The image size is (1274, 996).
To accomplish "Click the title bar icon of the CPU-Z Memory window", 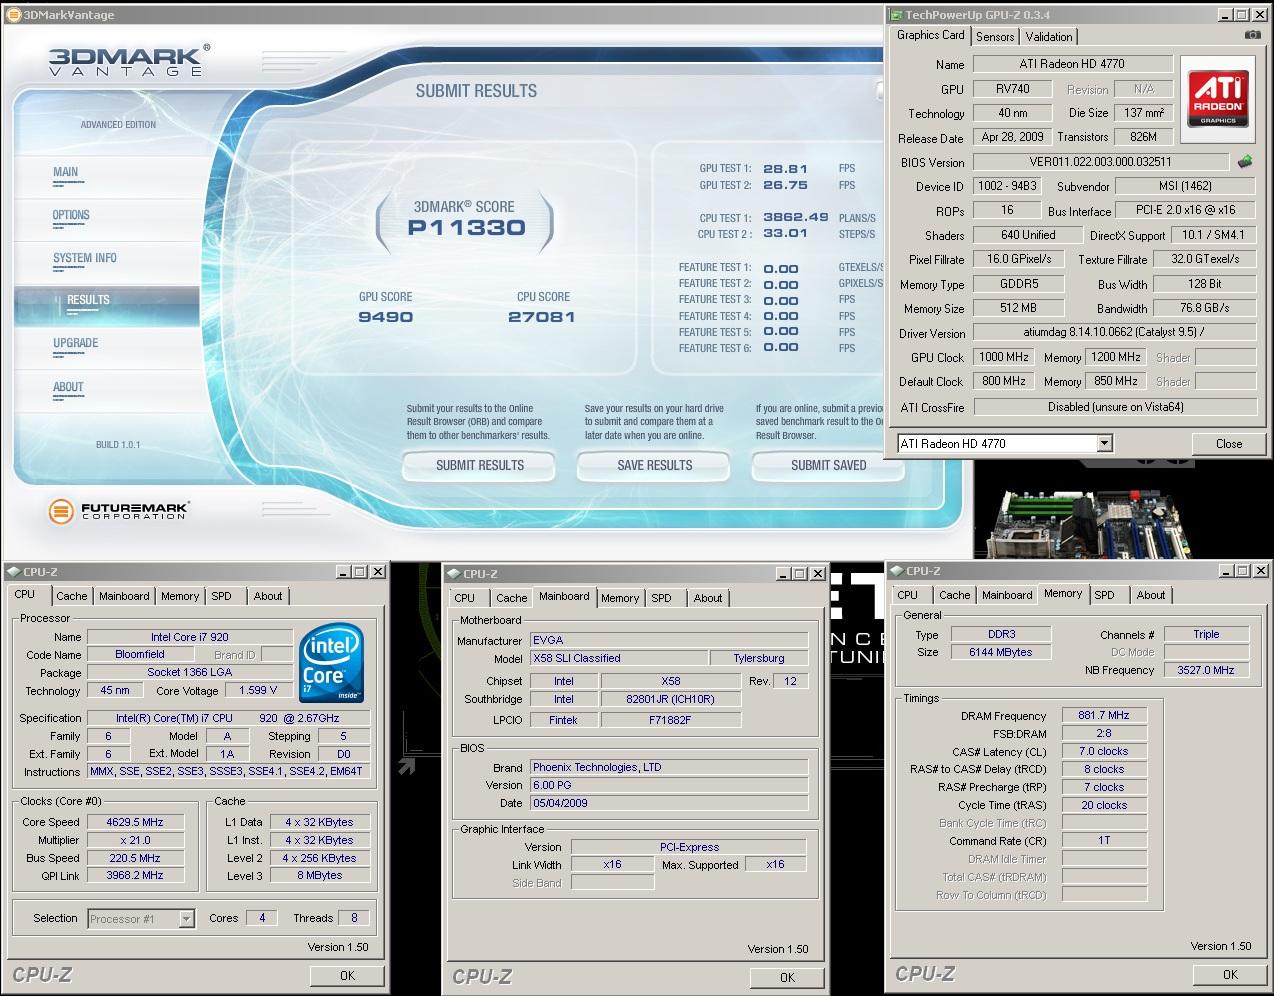I will tap(896, 571).
